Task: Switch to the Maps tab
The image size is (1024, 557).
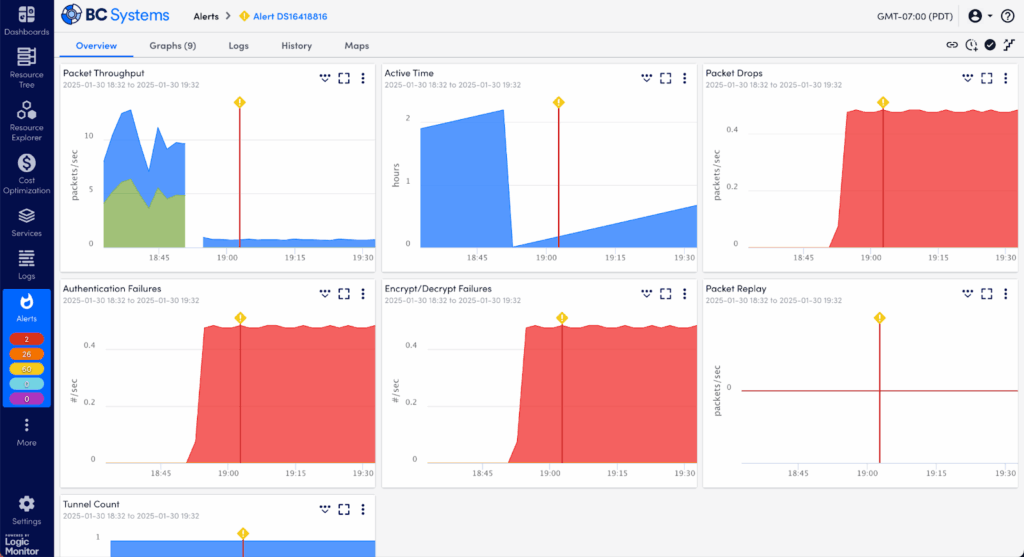Action: (357, 46)
